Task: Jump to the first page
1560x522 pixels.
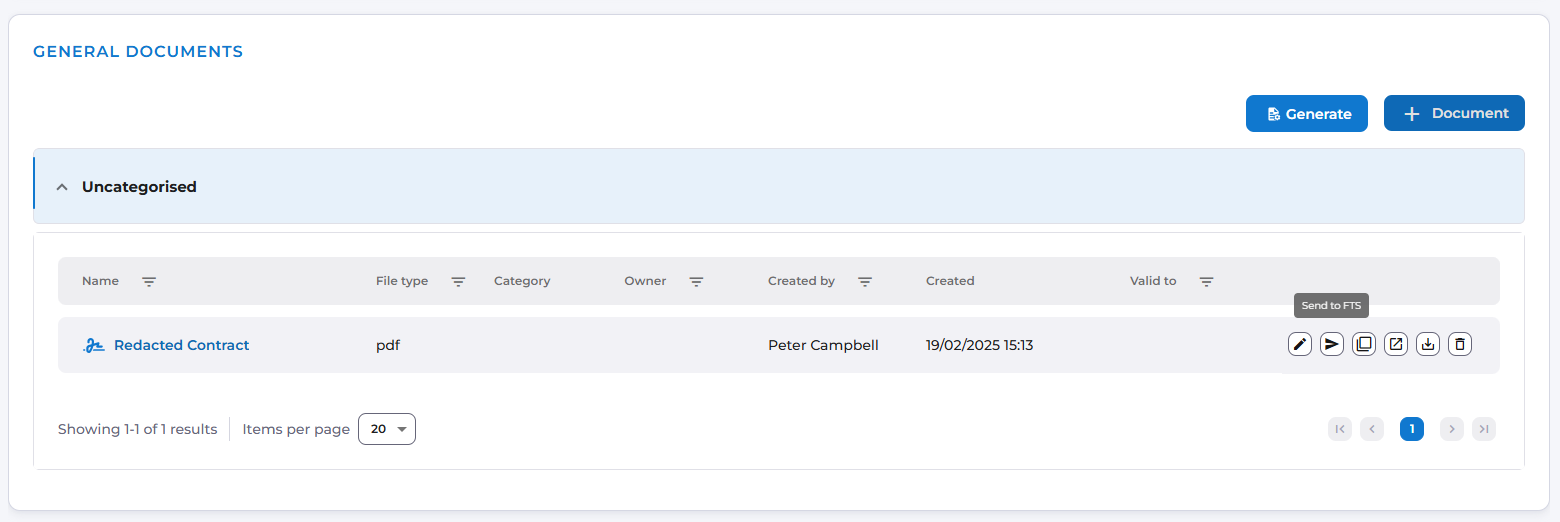Action: [x=1340, y=429]
